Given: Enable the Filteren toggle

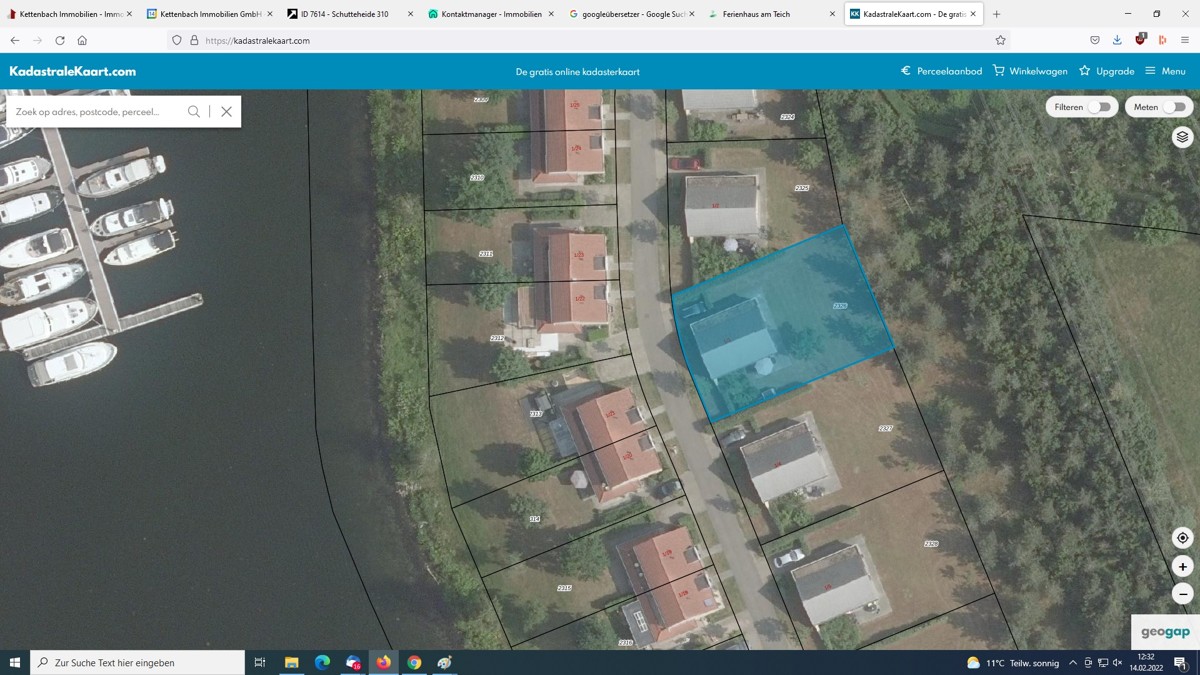Looking at the screenshot, I should [x=1099, y=107].
